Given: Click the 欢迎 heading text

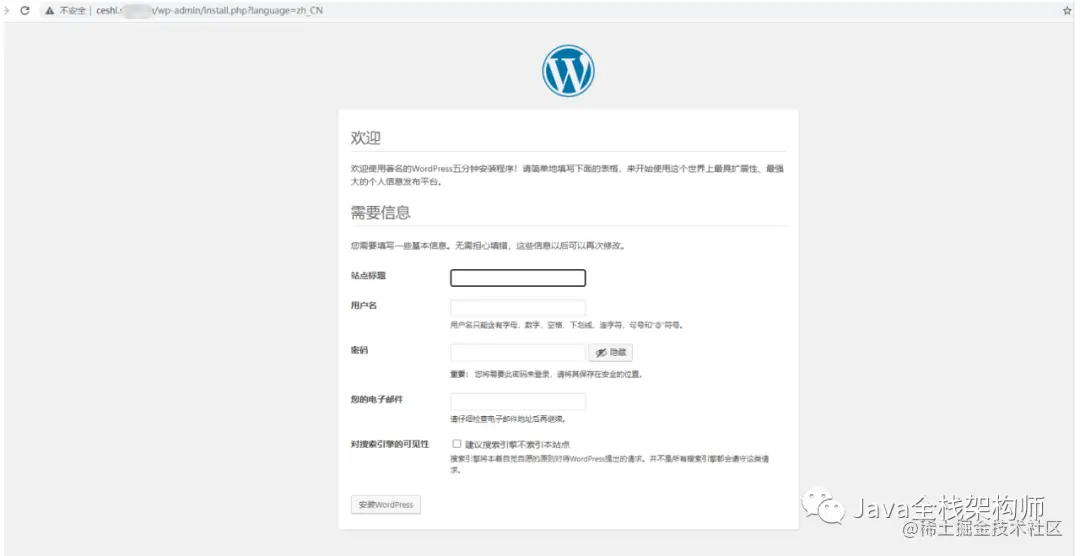Looking at the screenshot, I should (x=366, y=138).
